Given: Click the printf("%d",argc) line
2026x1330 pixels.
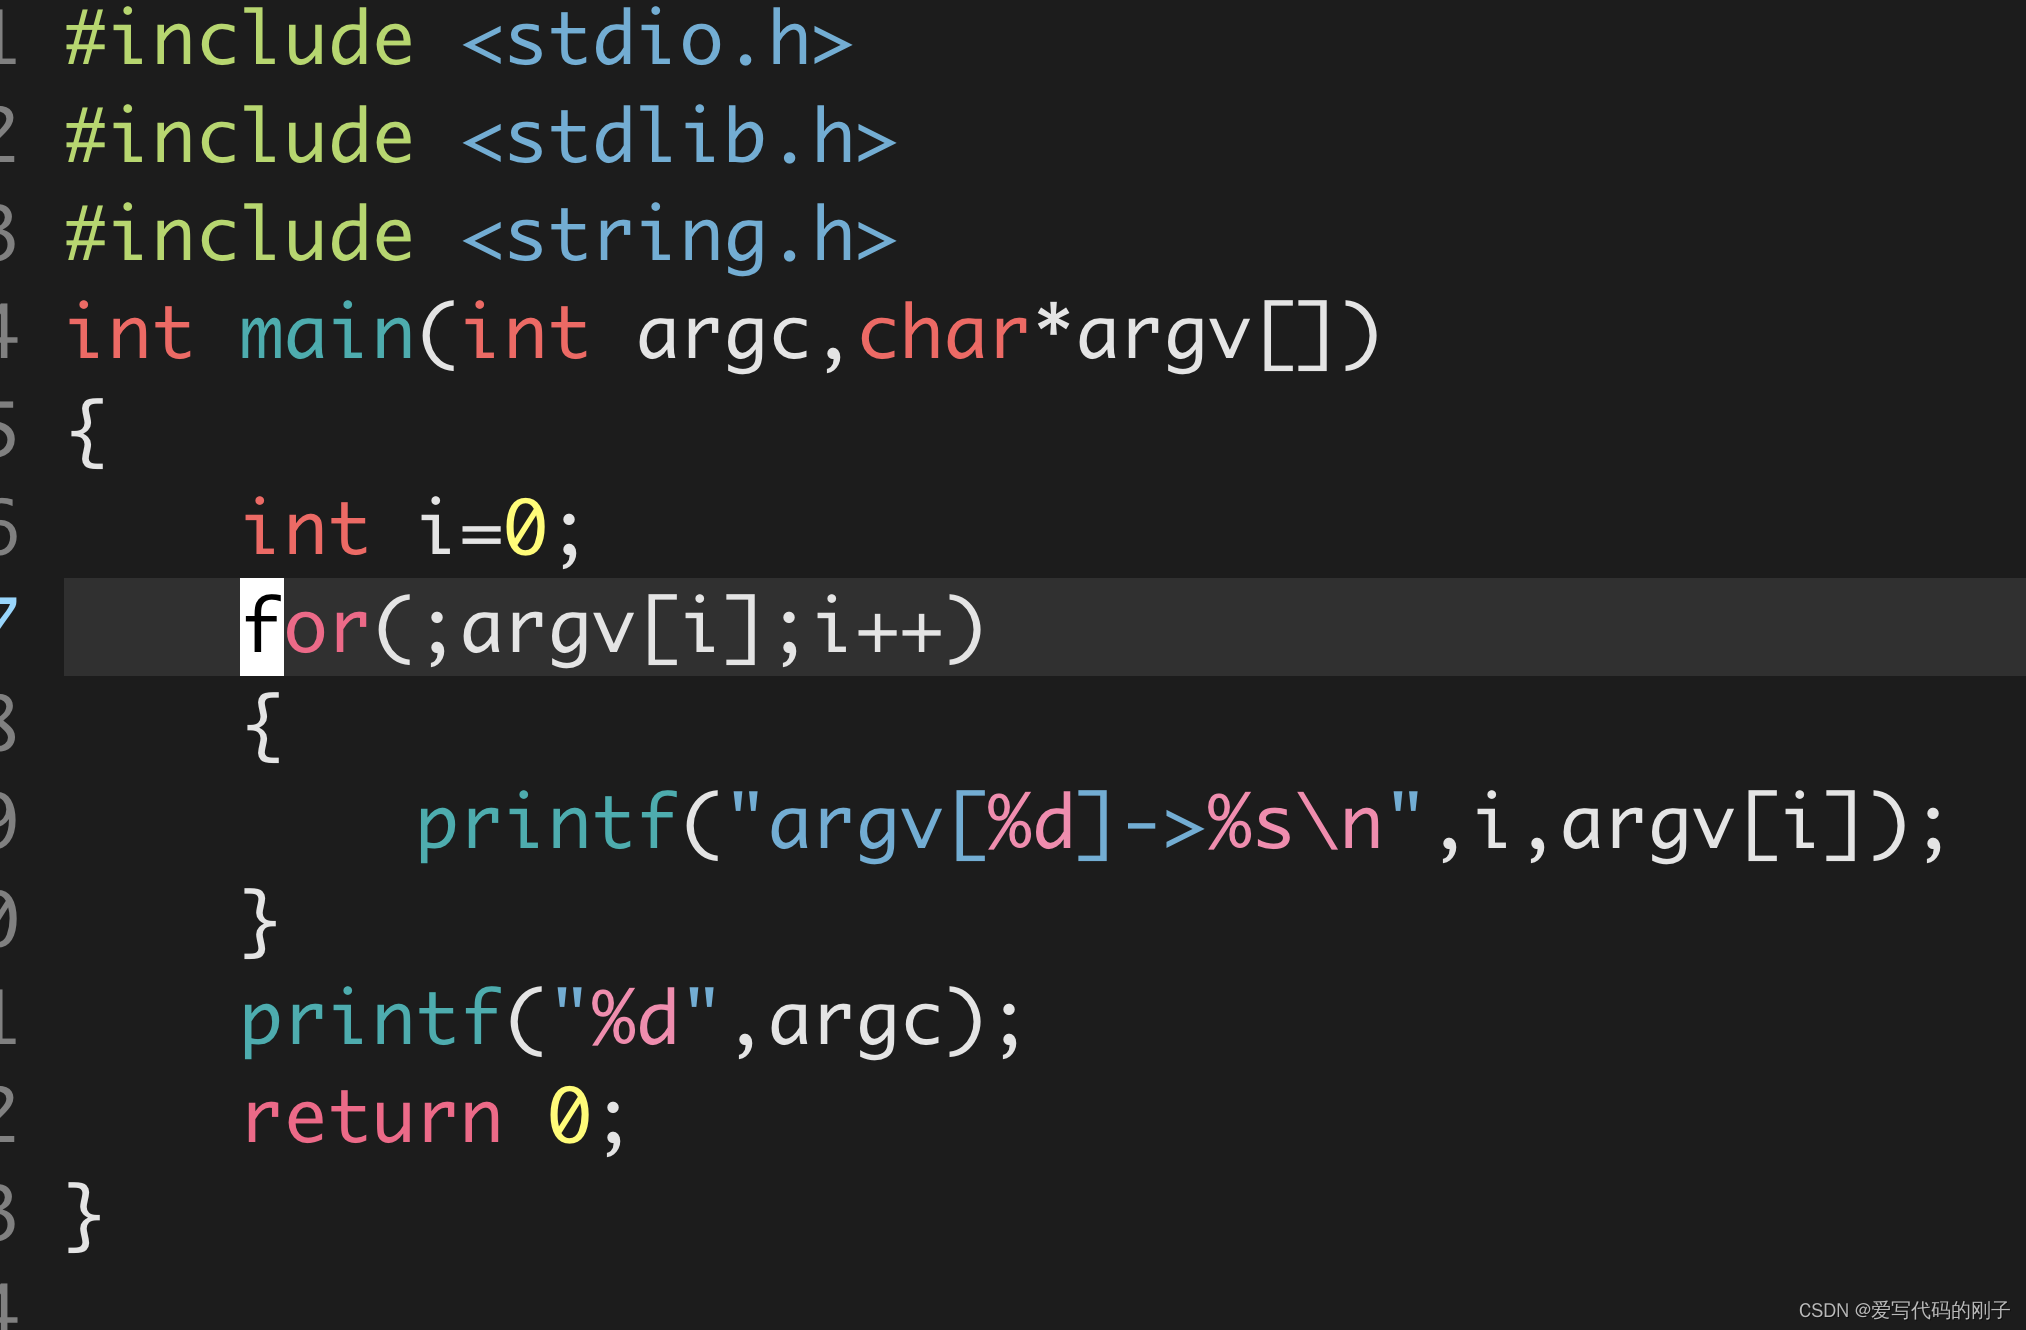Looking at the screenshot, I should (x=632, y=1021).
